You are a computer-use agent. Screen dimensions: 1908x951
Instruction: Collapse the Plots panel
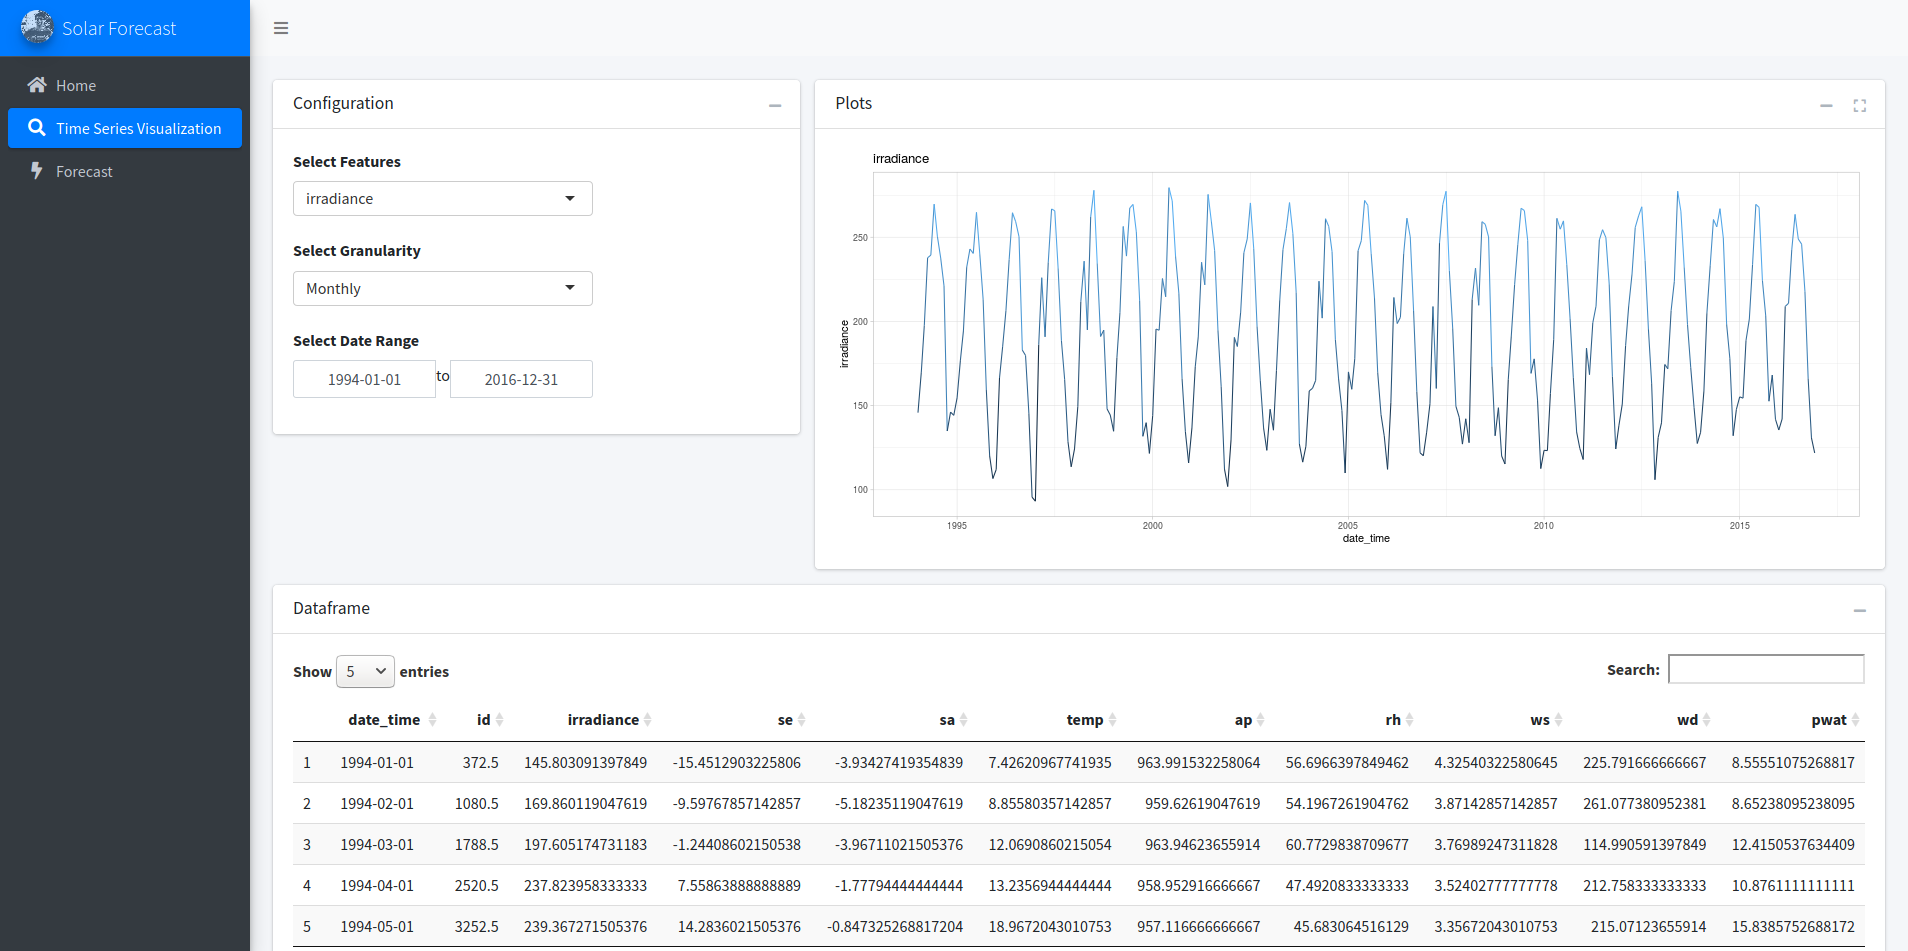click(1826, 105)
